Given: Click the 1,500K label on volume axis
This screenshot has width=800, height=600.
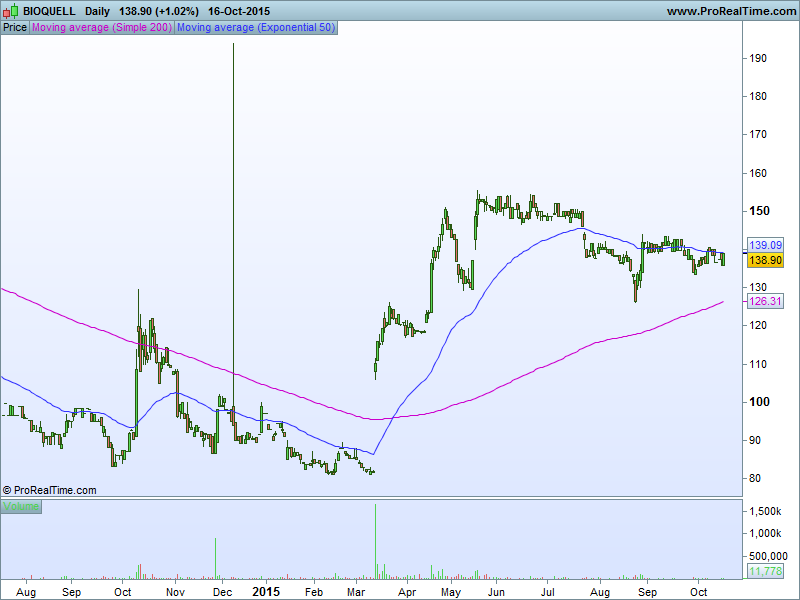Looking at the screenshot, I should click(766, 511).
